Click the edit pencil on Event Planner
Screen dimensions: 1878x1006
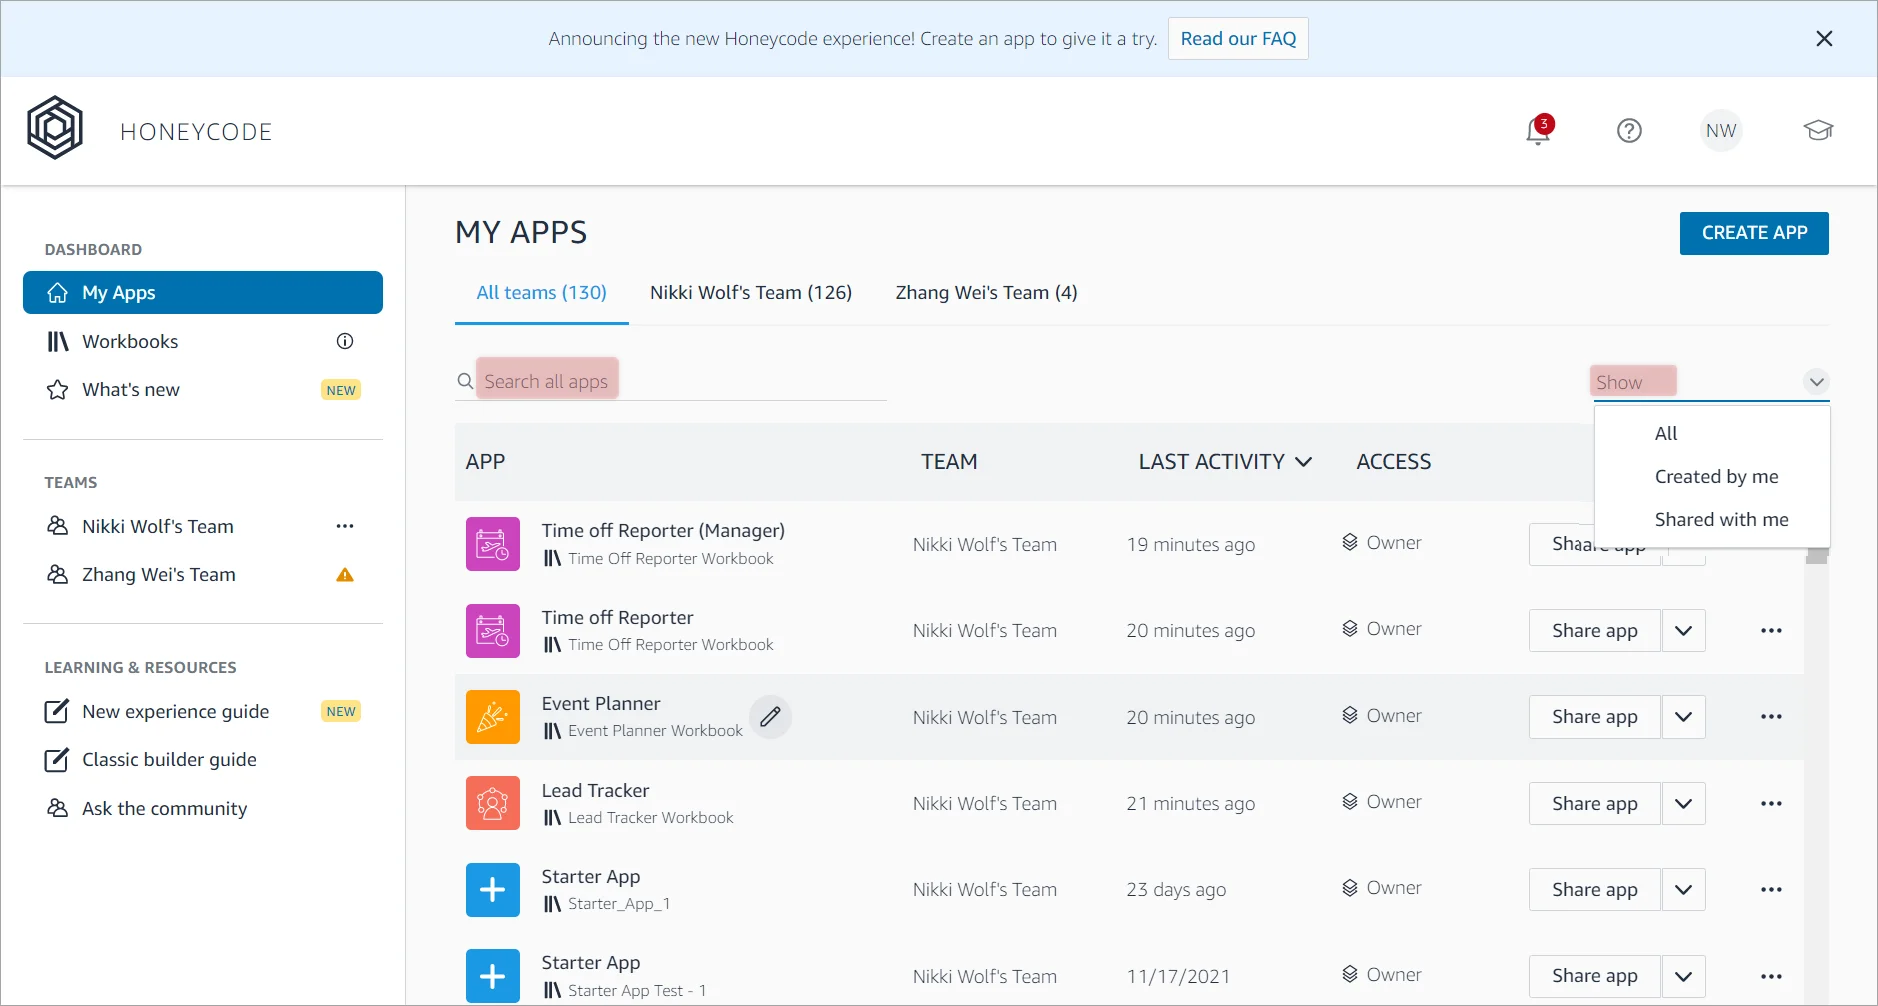770,717
